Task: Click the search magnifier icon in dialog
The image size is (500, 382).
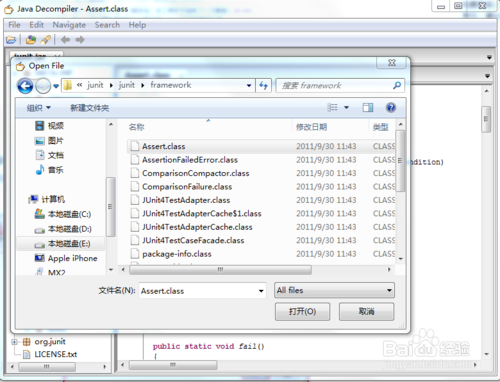Action: 397,85
